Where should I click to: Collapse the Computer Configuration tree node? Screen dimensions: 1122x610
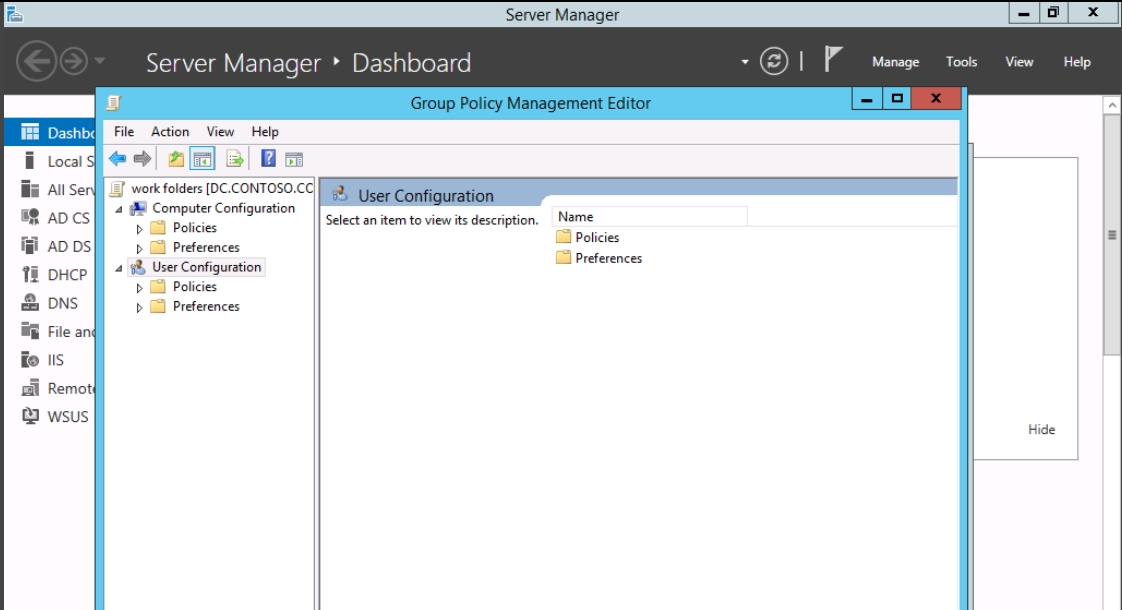(x=120, y=209)
